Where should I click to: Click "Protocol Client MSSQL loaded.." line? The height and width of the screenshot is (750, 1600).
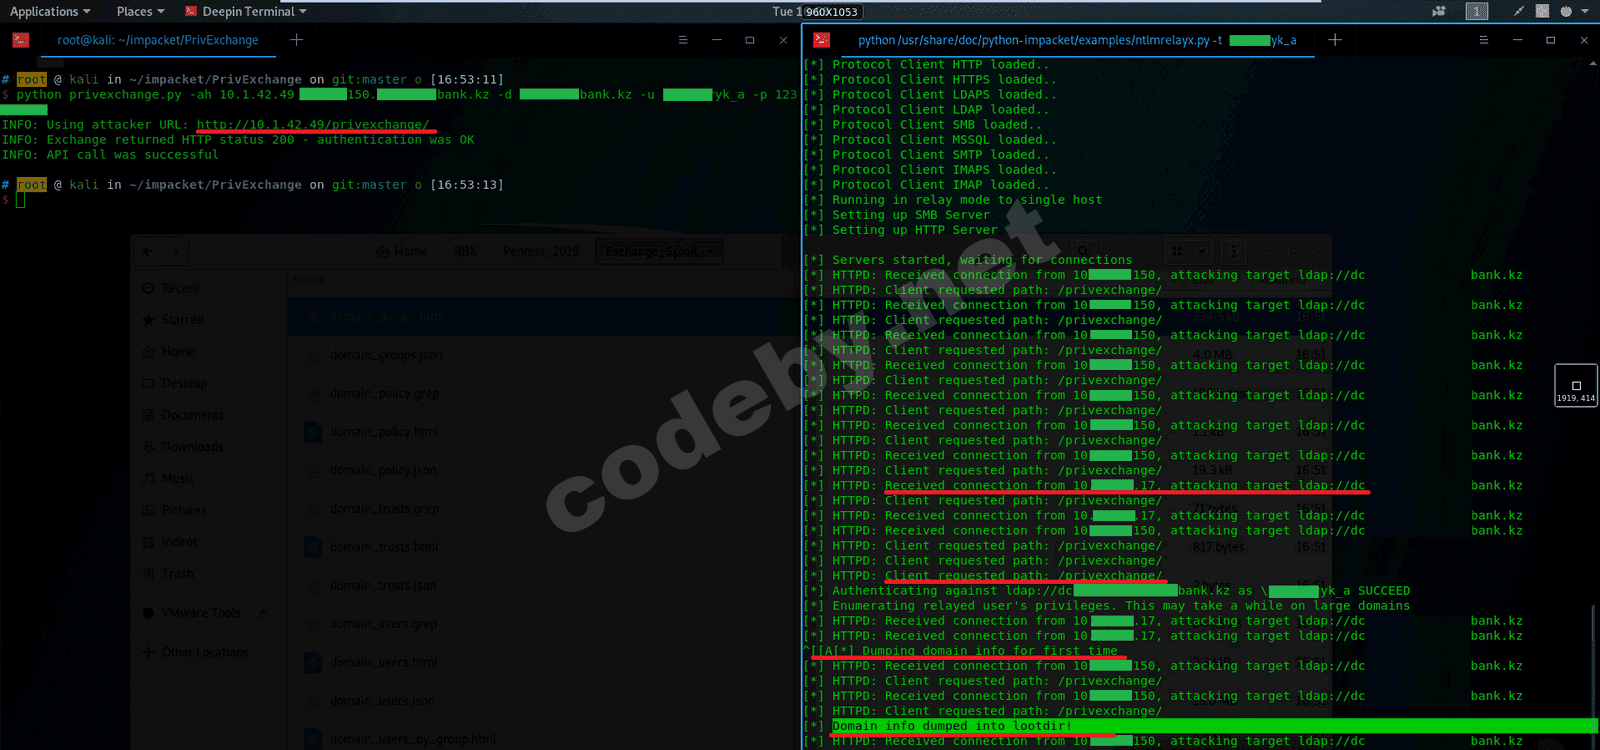pos(930,140)
